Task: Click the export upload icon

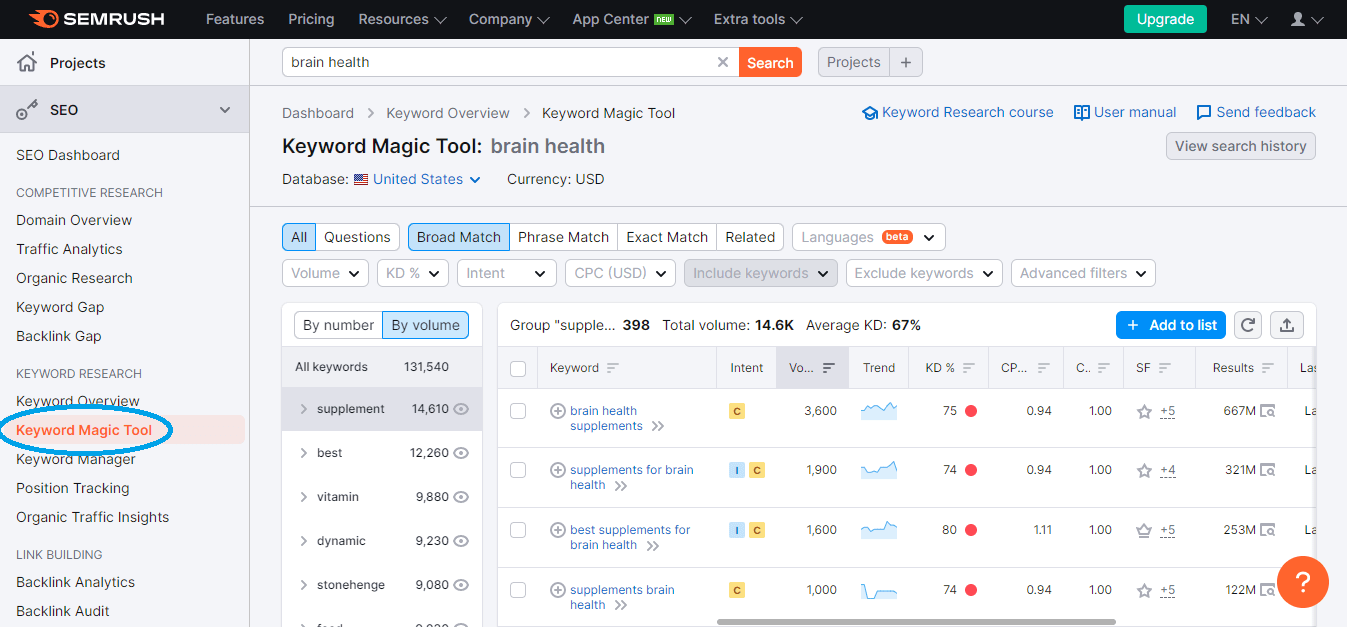Action: click(x=1287, y=325)
